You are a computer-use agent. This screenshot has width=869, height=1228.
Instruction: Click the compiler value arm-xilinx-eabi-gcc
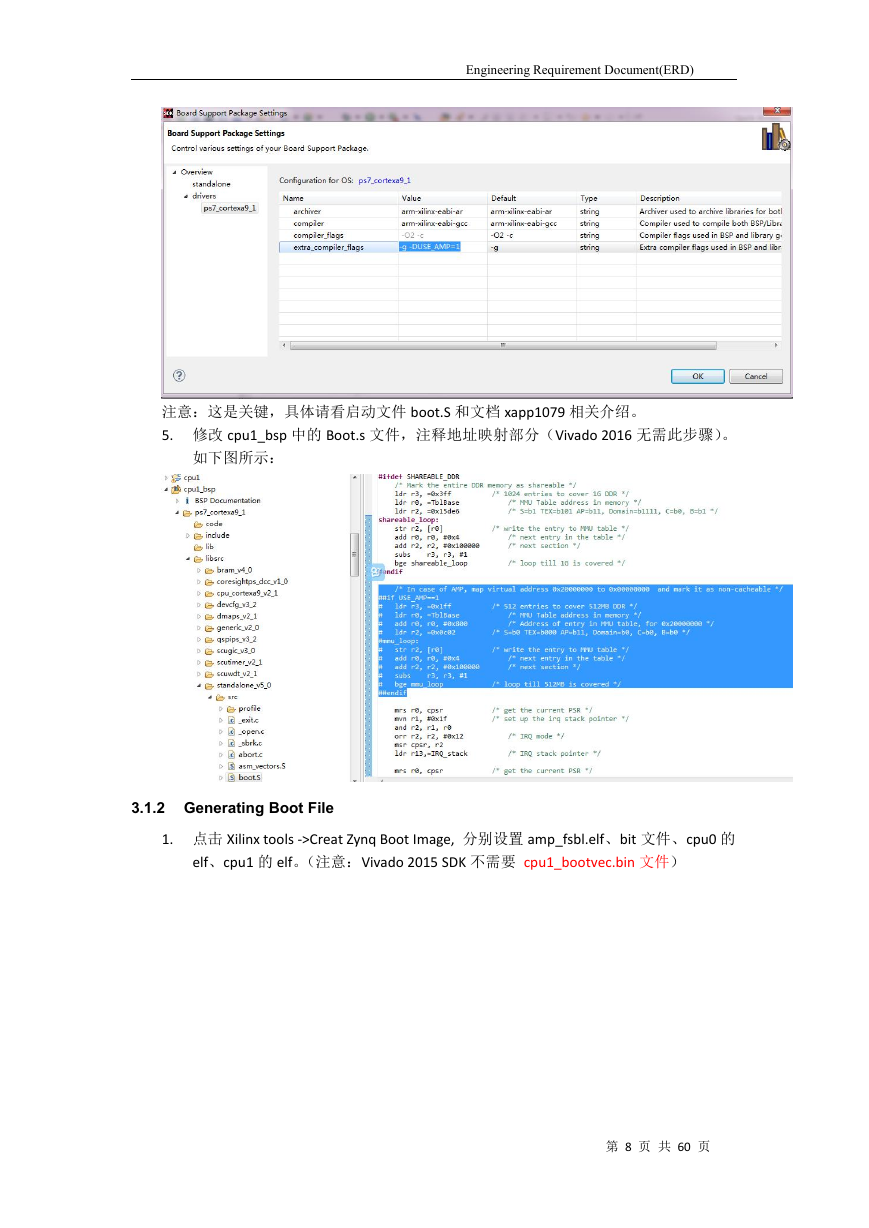[x=434, y=223]
